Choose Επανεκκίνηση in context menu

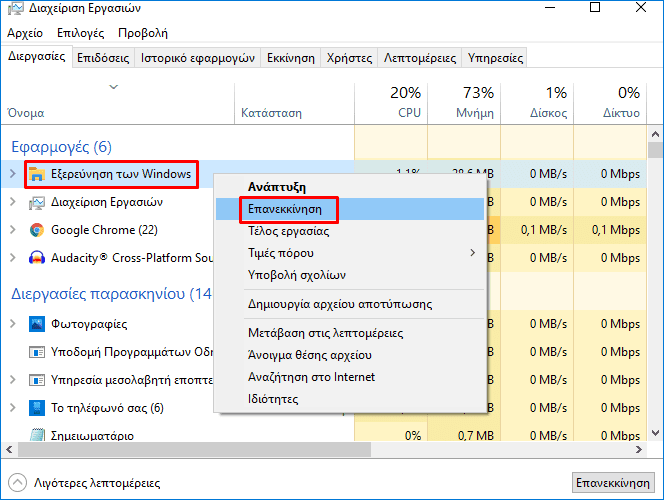(x=350, y=209)
